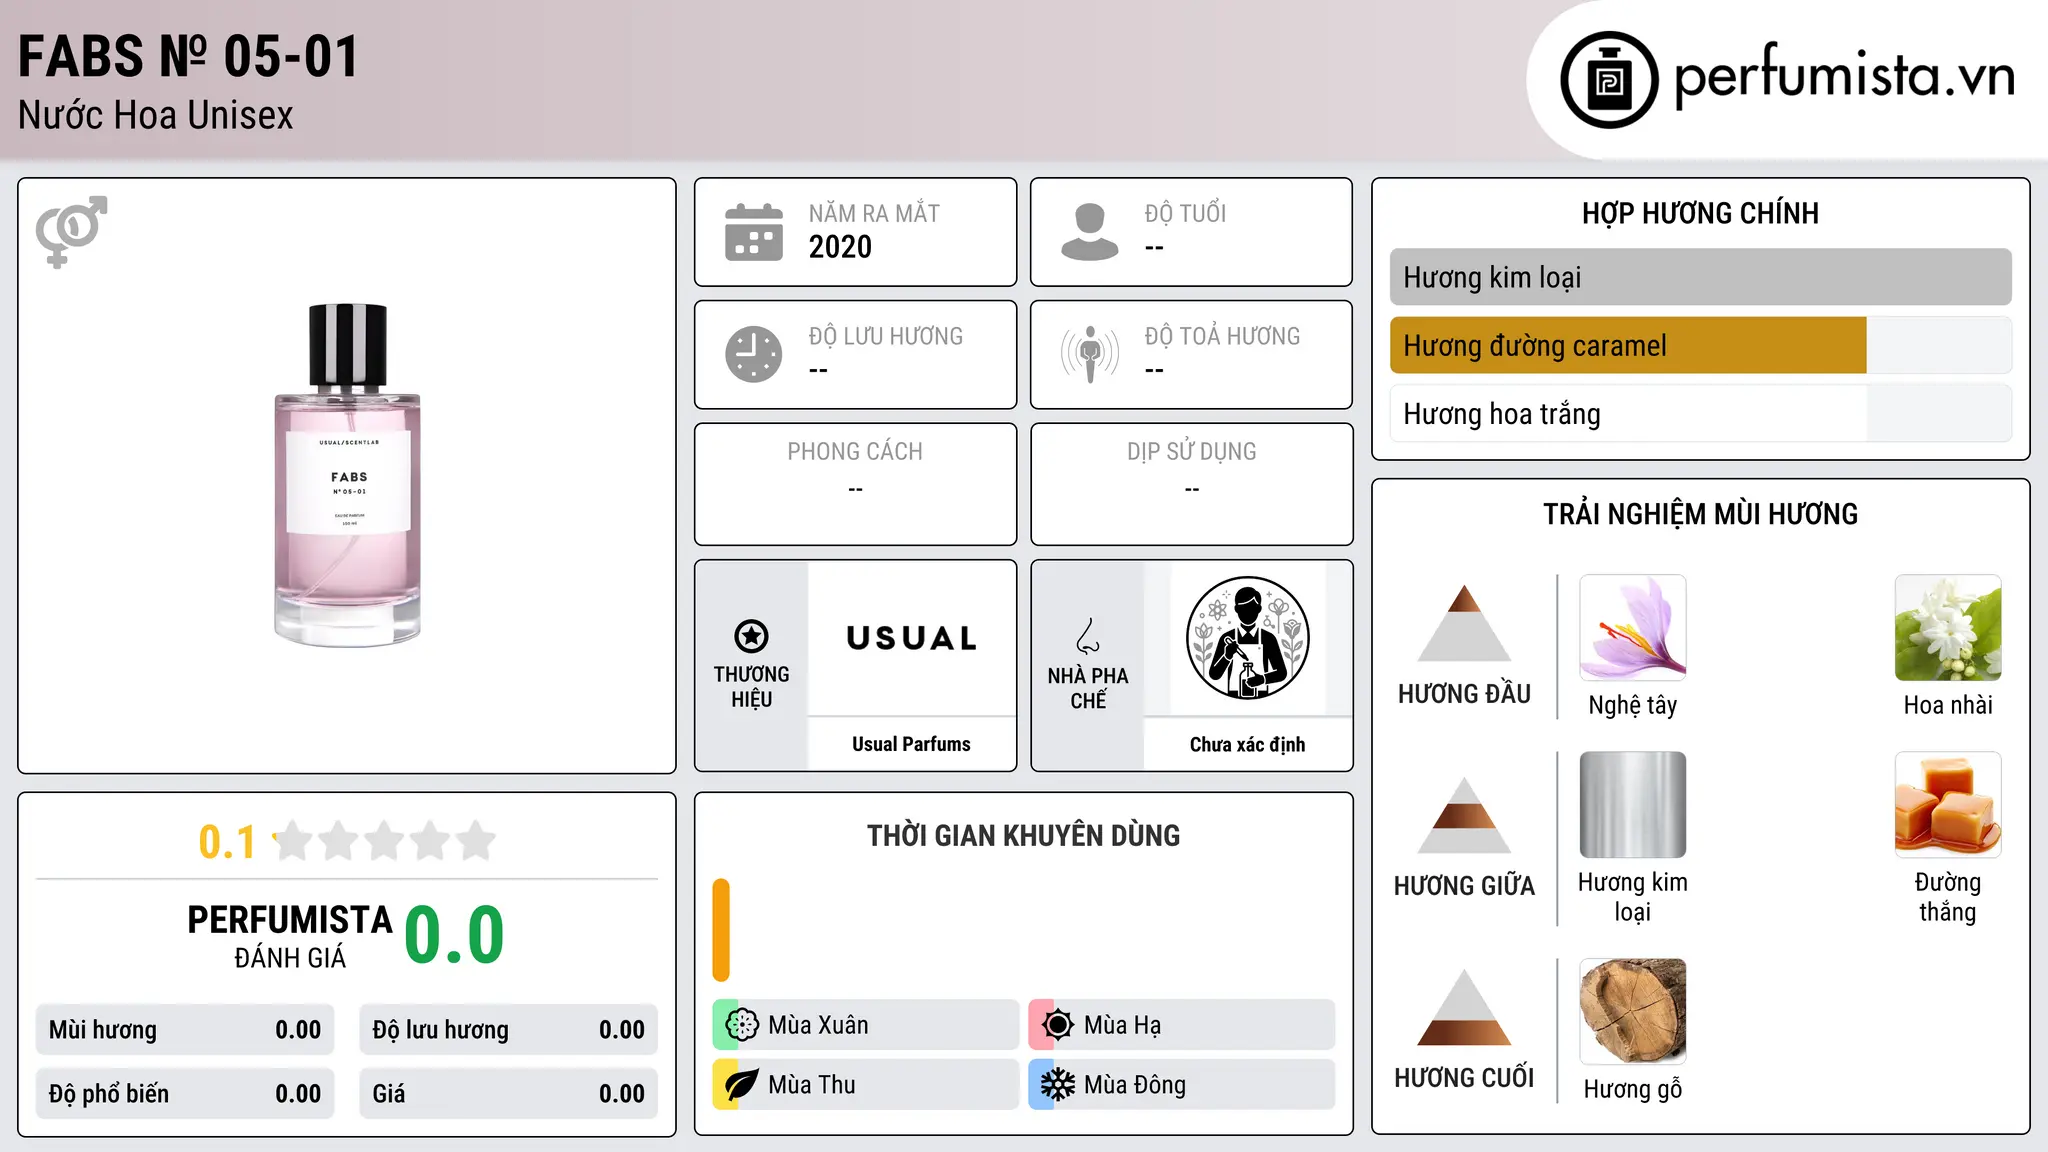Click the Dịp Sử Dụng card
The width and height of the screenshot is (2048, 1152).
(x=1191, y=484)
